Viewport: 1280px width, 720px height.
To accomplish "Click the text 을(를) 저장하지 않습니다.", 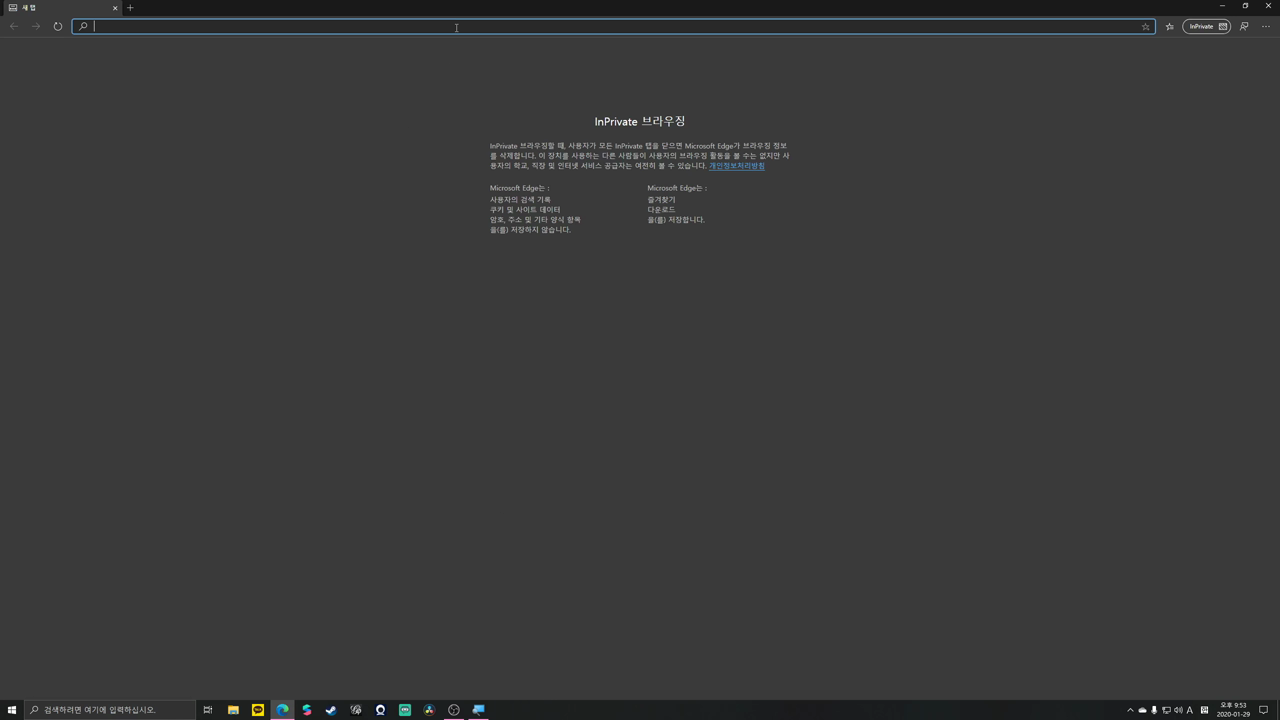I will click(530, 230).
